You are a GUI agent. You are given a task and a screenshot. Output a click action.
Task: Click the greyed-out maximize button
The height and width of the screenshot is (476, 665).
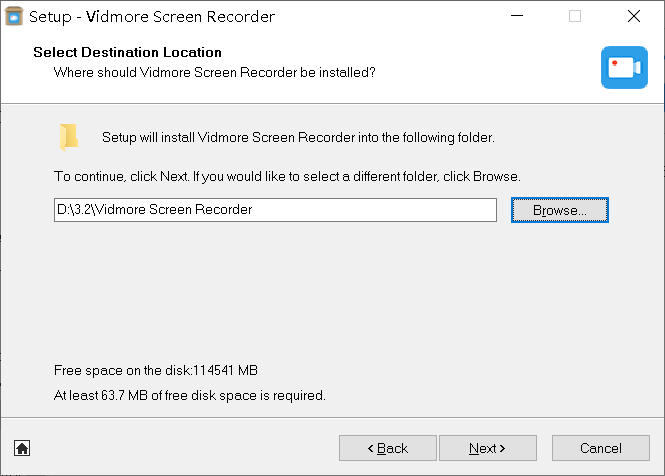point(575,16)
